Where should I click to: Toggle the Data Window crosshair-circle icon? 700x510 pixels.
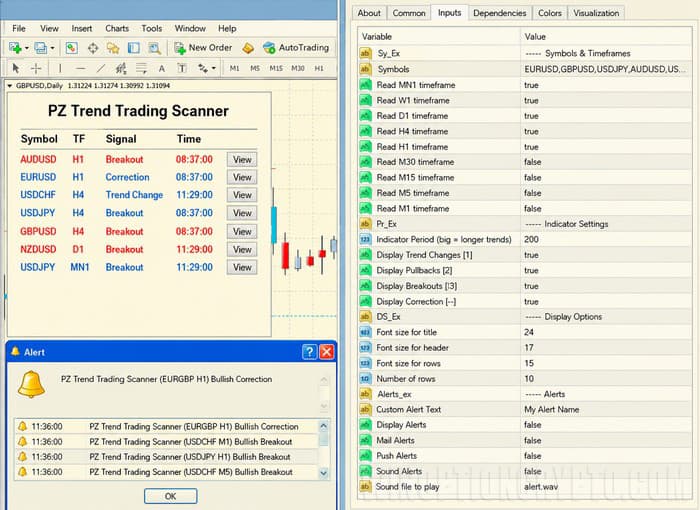[x=93, y=48]
